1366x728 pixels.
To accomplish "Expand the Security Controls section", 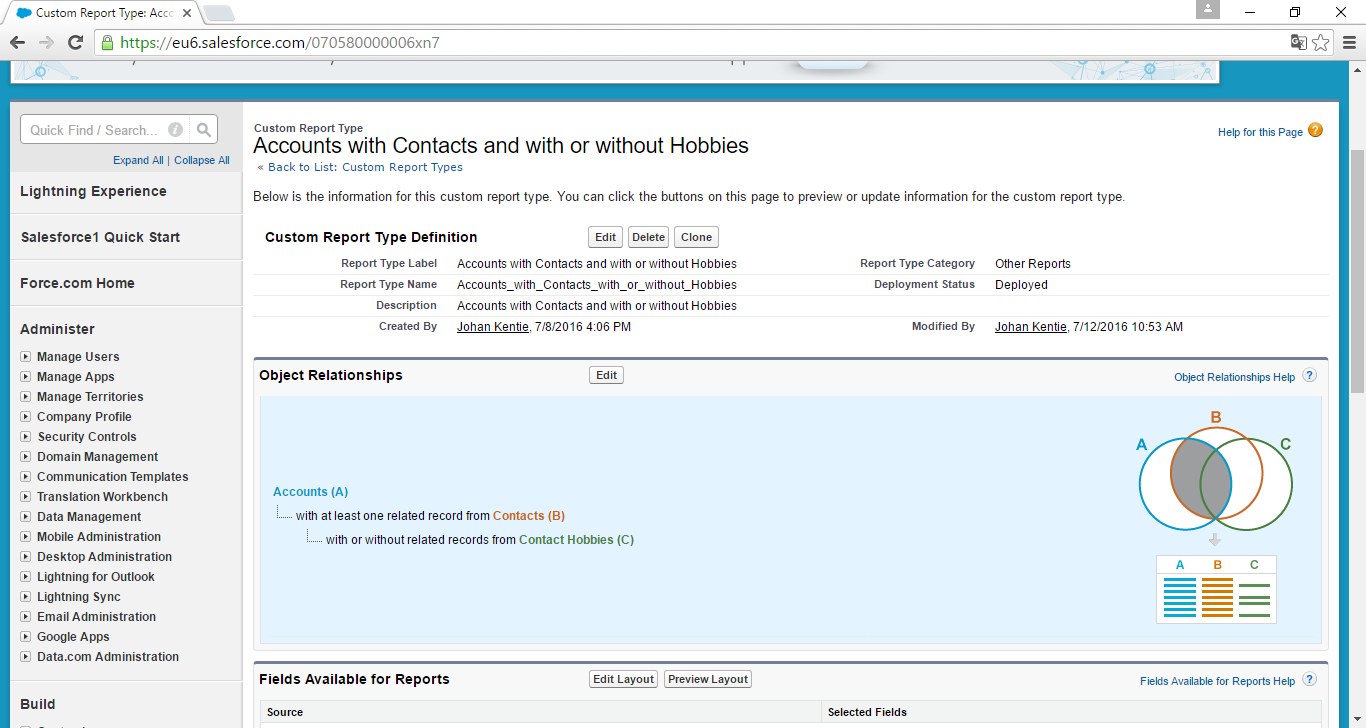I will [26, 437].
